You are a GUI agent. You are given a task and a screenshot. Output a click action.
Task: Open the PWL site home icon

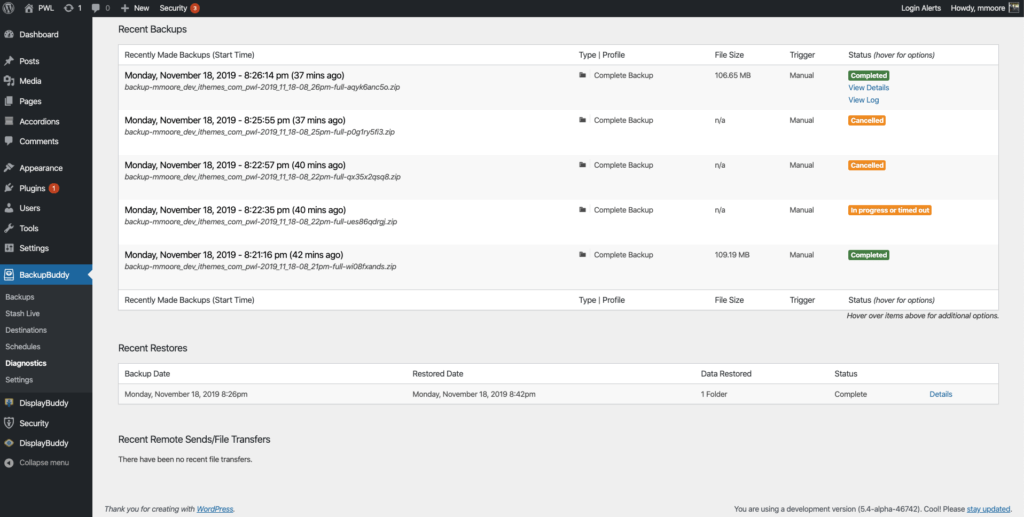click(x=29, y=8)
